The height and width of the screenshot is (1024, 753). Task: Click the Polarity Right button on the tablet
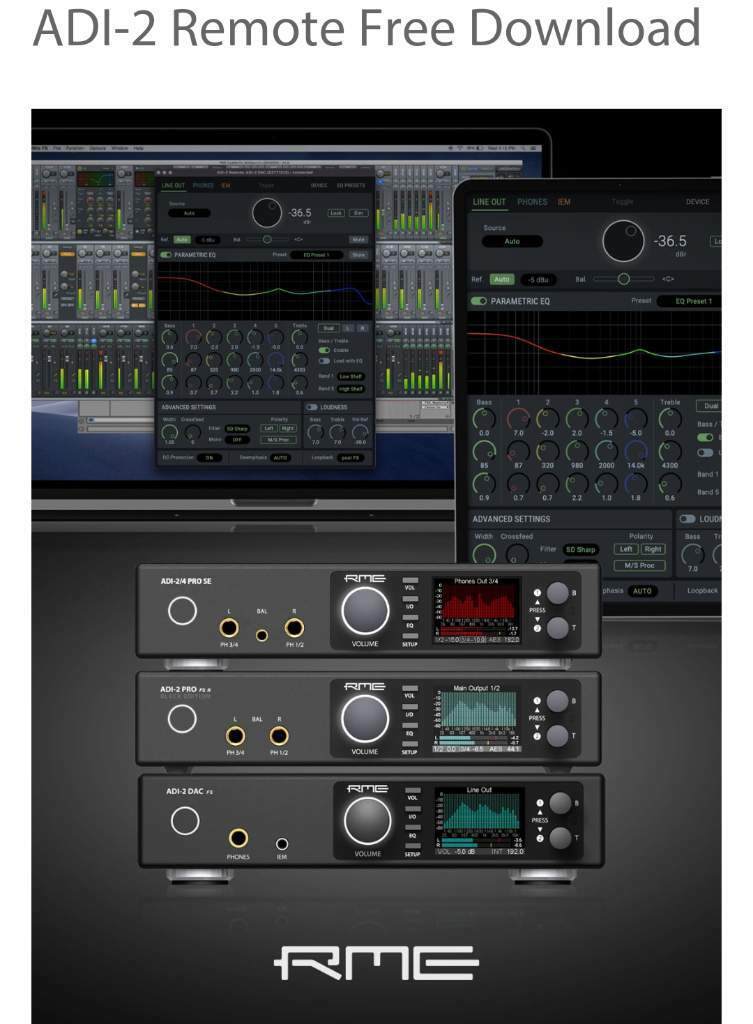[x=653, y=549]
